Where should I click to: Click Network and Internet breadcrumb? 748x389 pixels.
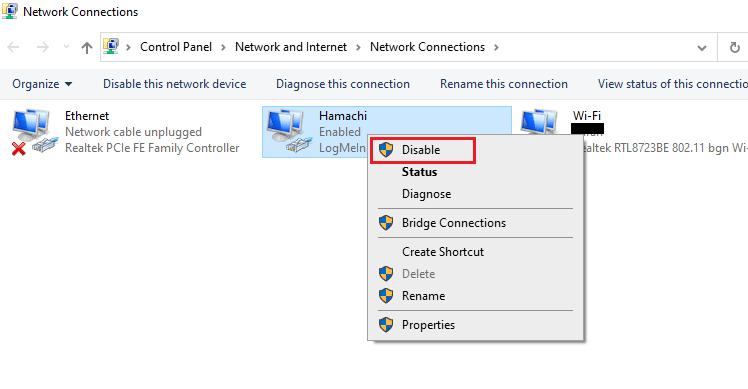pos(291,47)
